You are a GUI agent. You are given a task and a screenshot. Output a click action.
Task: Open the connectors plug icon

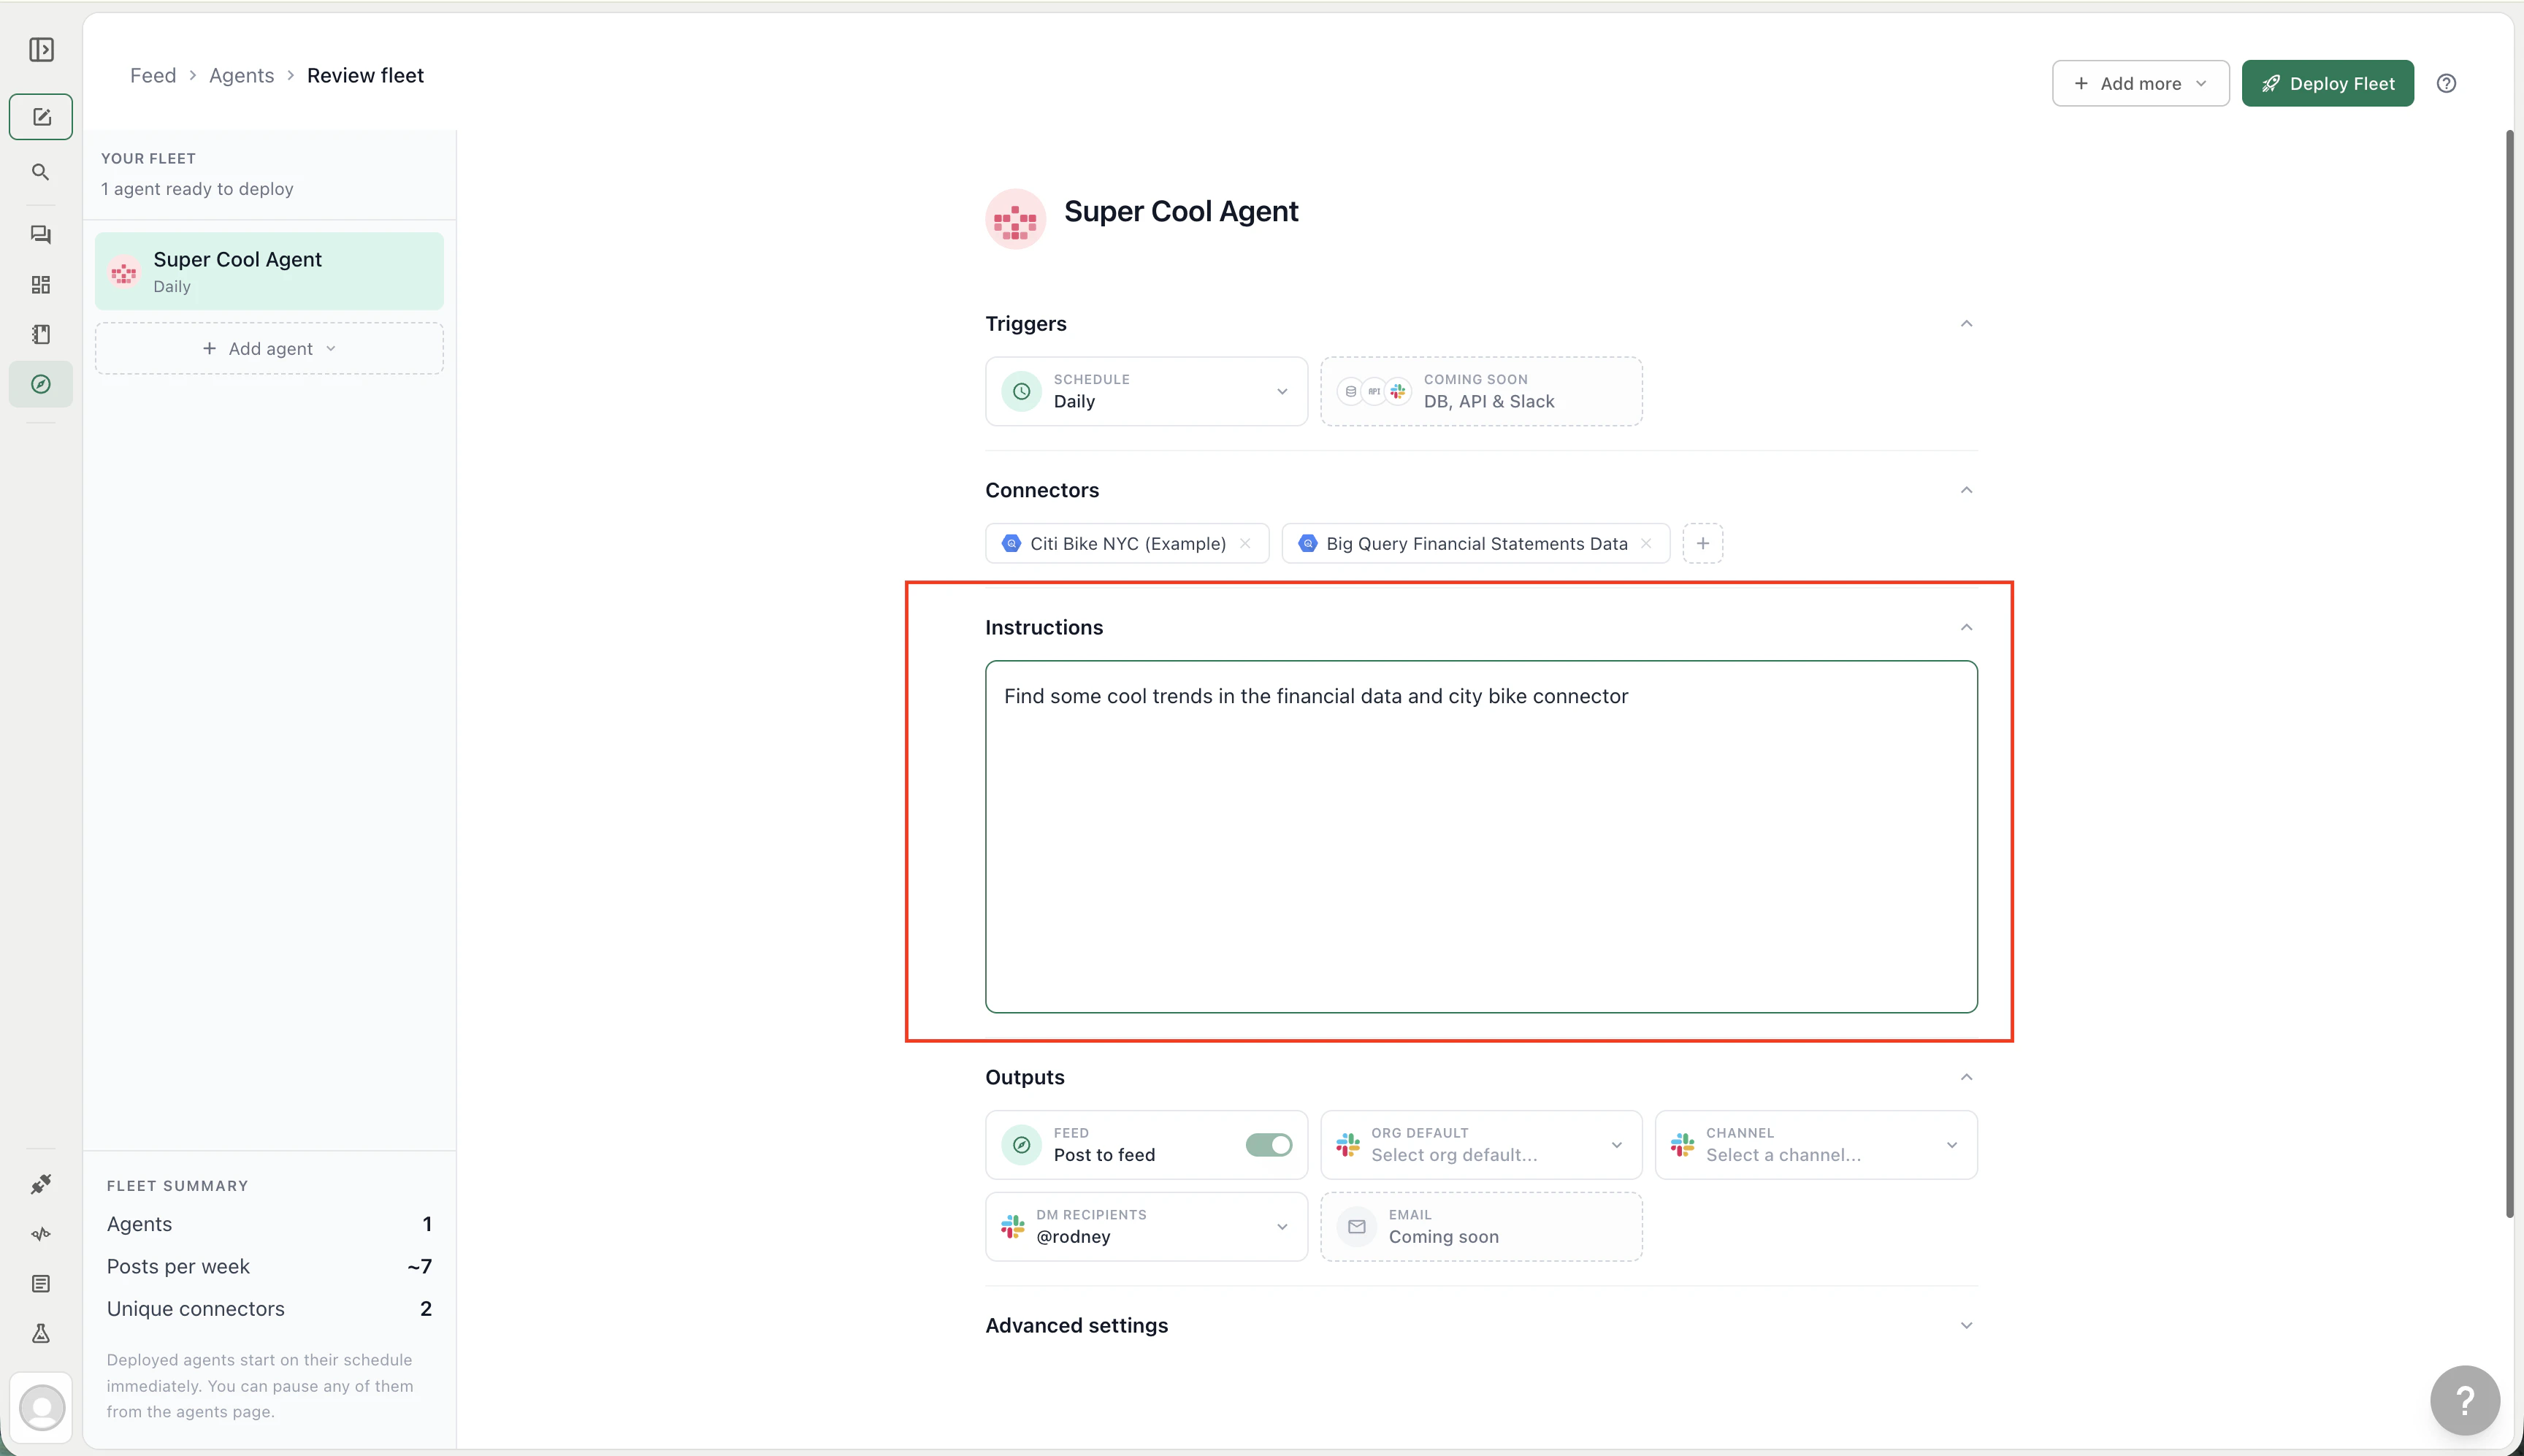40,1184
